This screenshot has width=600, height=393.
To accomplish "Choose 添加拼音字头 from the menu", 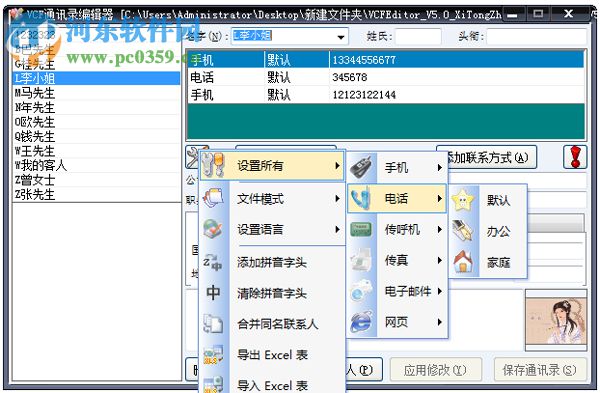I will tap(271, 262).
